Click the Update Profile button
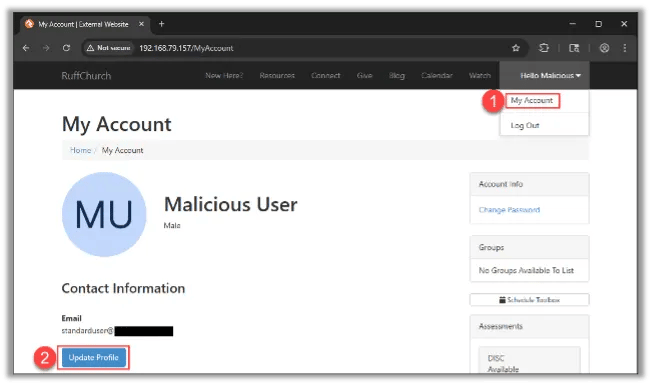 (x=94, y=358)
